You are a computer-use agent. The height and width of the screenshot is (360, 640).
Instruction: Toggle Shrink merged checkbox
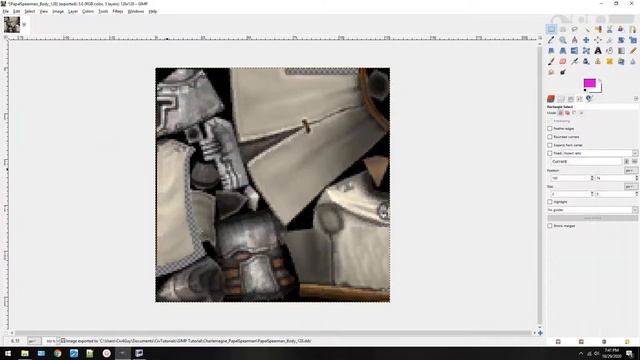[x=550, y=226]
